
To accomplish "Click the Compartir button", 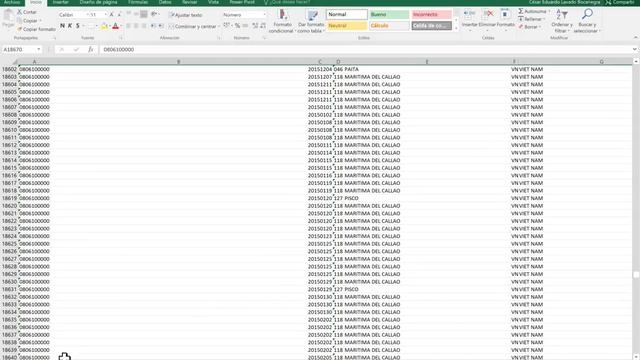I will pyautogui.click(x=620, y=2).
